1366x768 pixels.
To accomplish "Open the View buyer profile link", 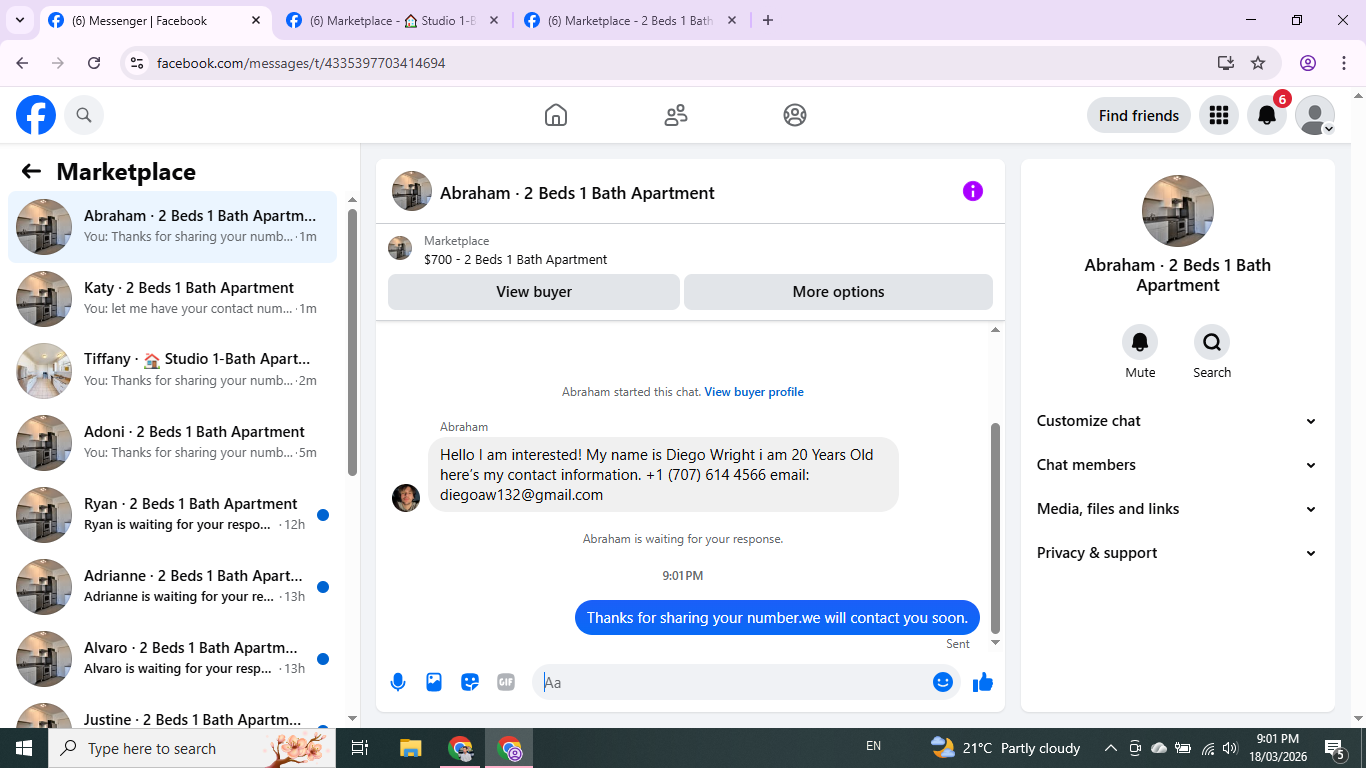I will pos(754,392).
